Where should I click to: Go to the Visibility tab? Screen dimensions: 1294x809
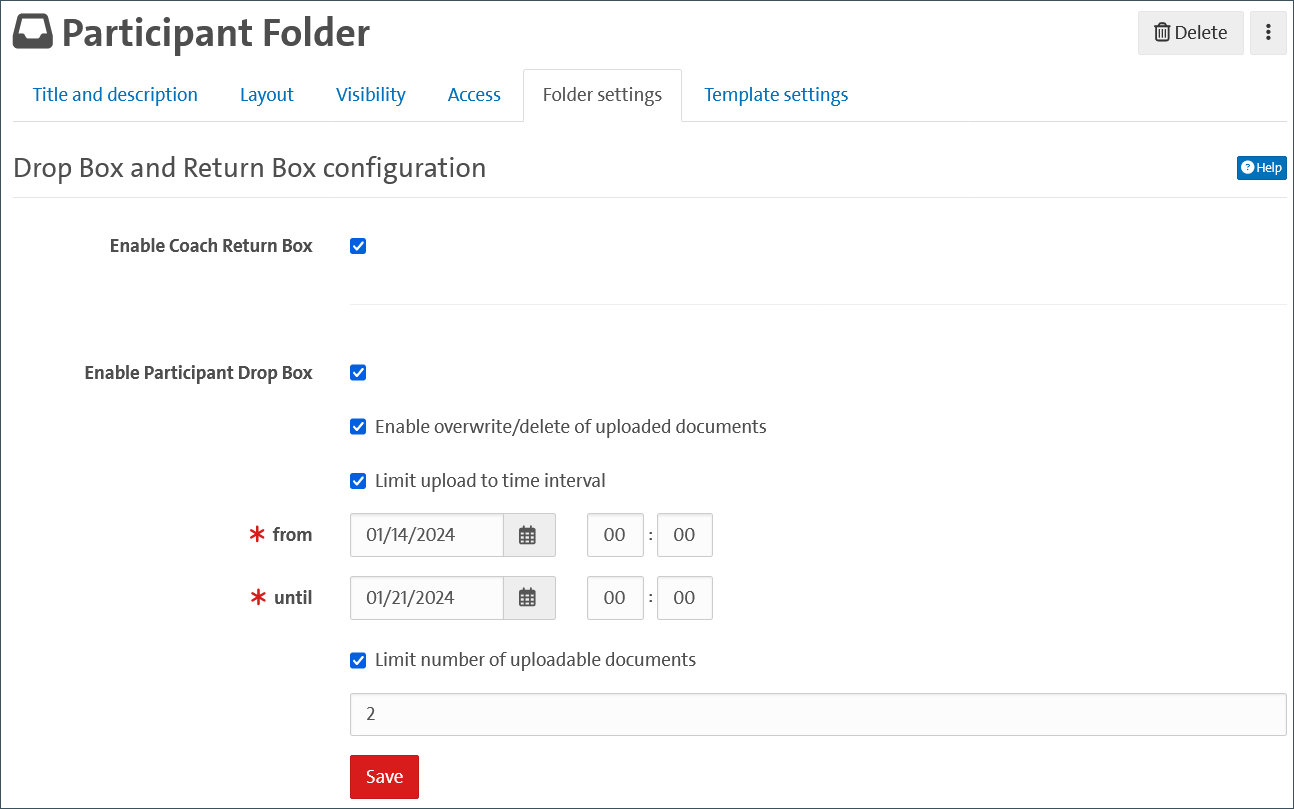click(x=370, y=95)
